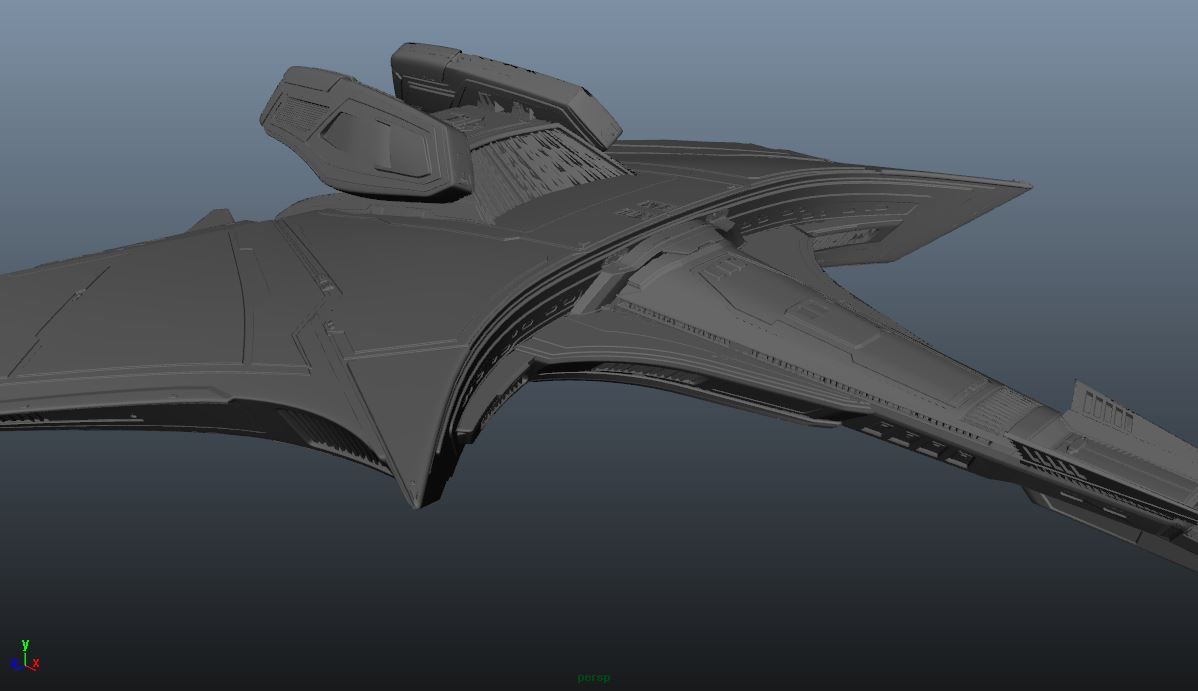The width and height of the screenshot is (1198, 691).
Task: Click the sharp forward wing tip point
Action: click(416, 497)
